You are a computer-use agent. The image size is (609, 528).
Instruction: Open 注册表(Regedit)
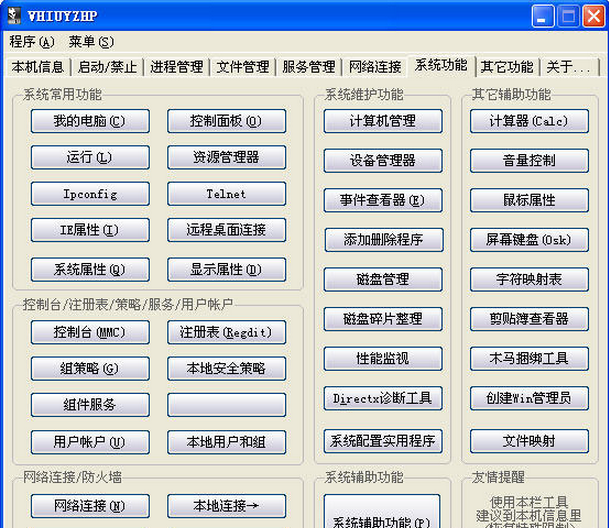226,332
